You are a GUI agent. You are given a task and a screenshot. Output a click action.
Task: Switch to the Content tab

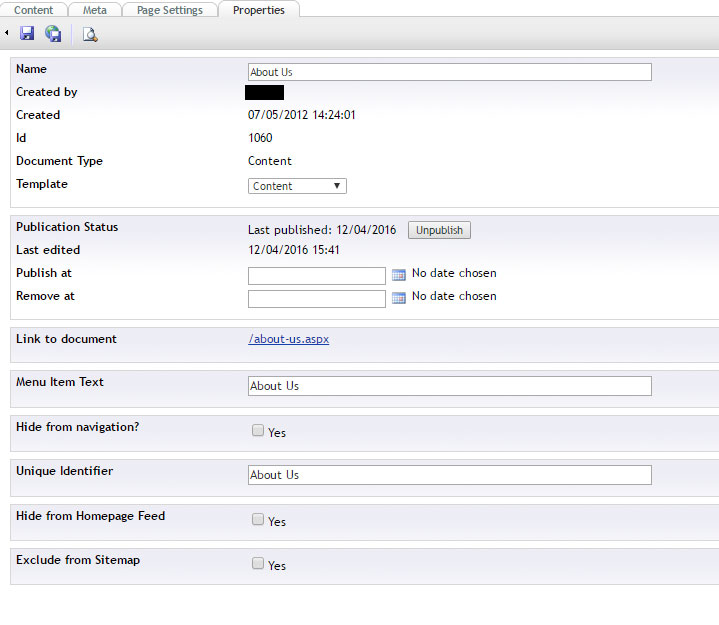click(x=33, y=10)
